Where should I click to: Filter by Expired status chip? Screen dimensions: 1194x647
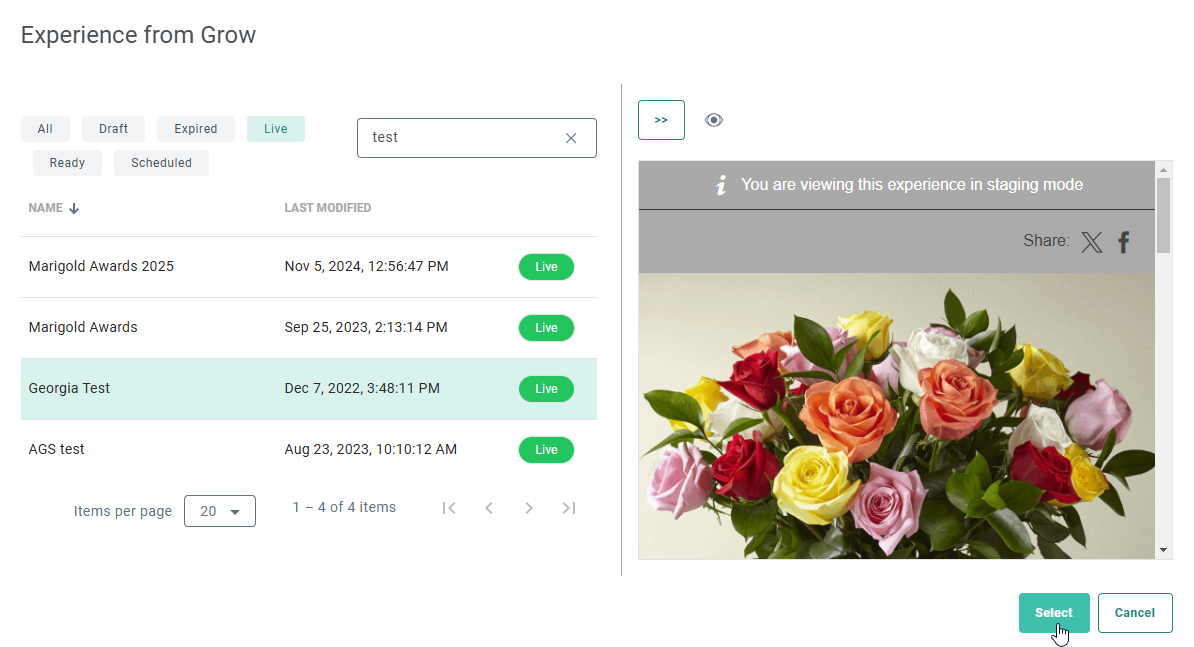tap(195, 129)
